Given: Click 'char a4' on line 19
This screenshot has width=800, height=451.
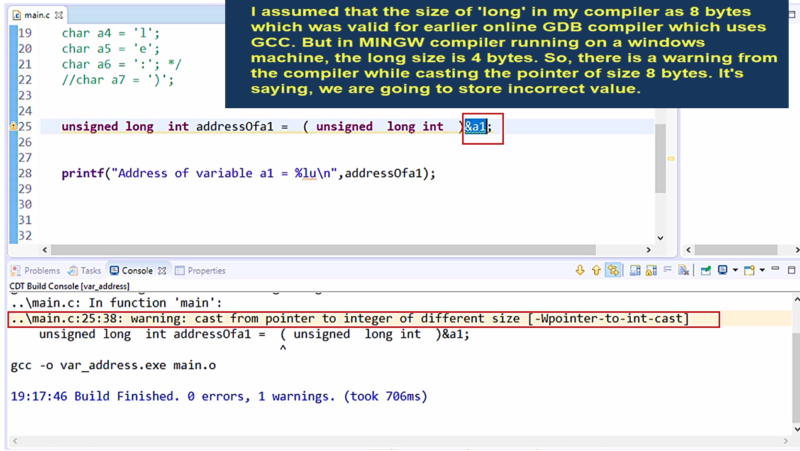Looking at the screenshot, I should 86,33.
